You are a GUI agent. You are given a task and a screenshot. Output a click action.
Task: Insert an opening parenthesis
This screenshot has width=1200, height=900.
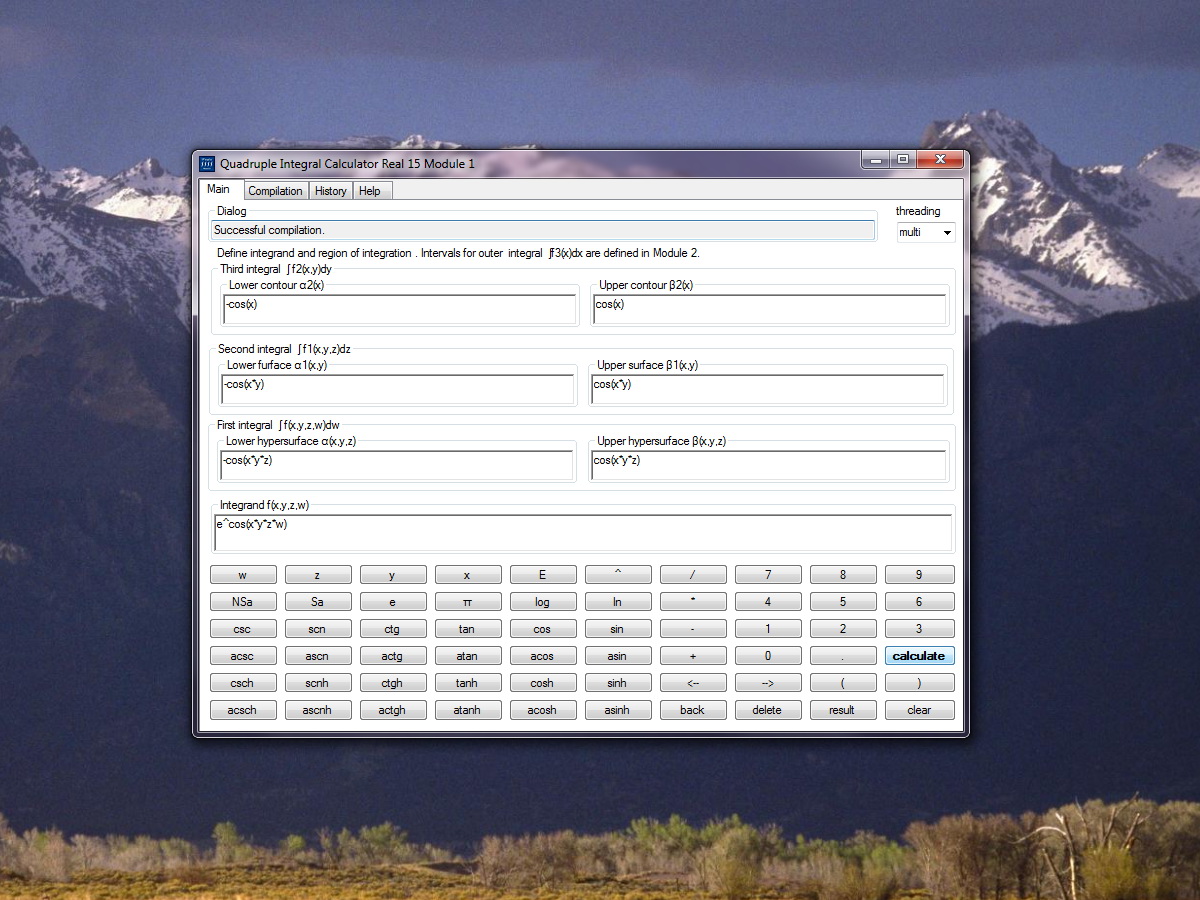click(x=843, y=683)
